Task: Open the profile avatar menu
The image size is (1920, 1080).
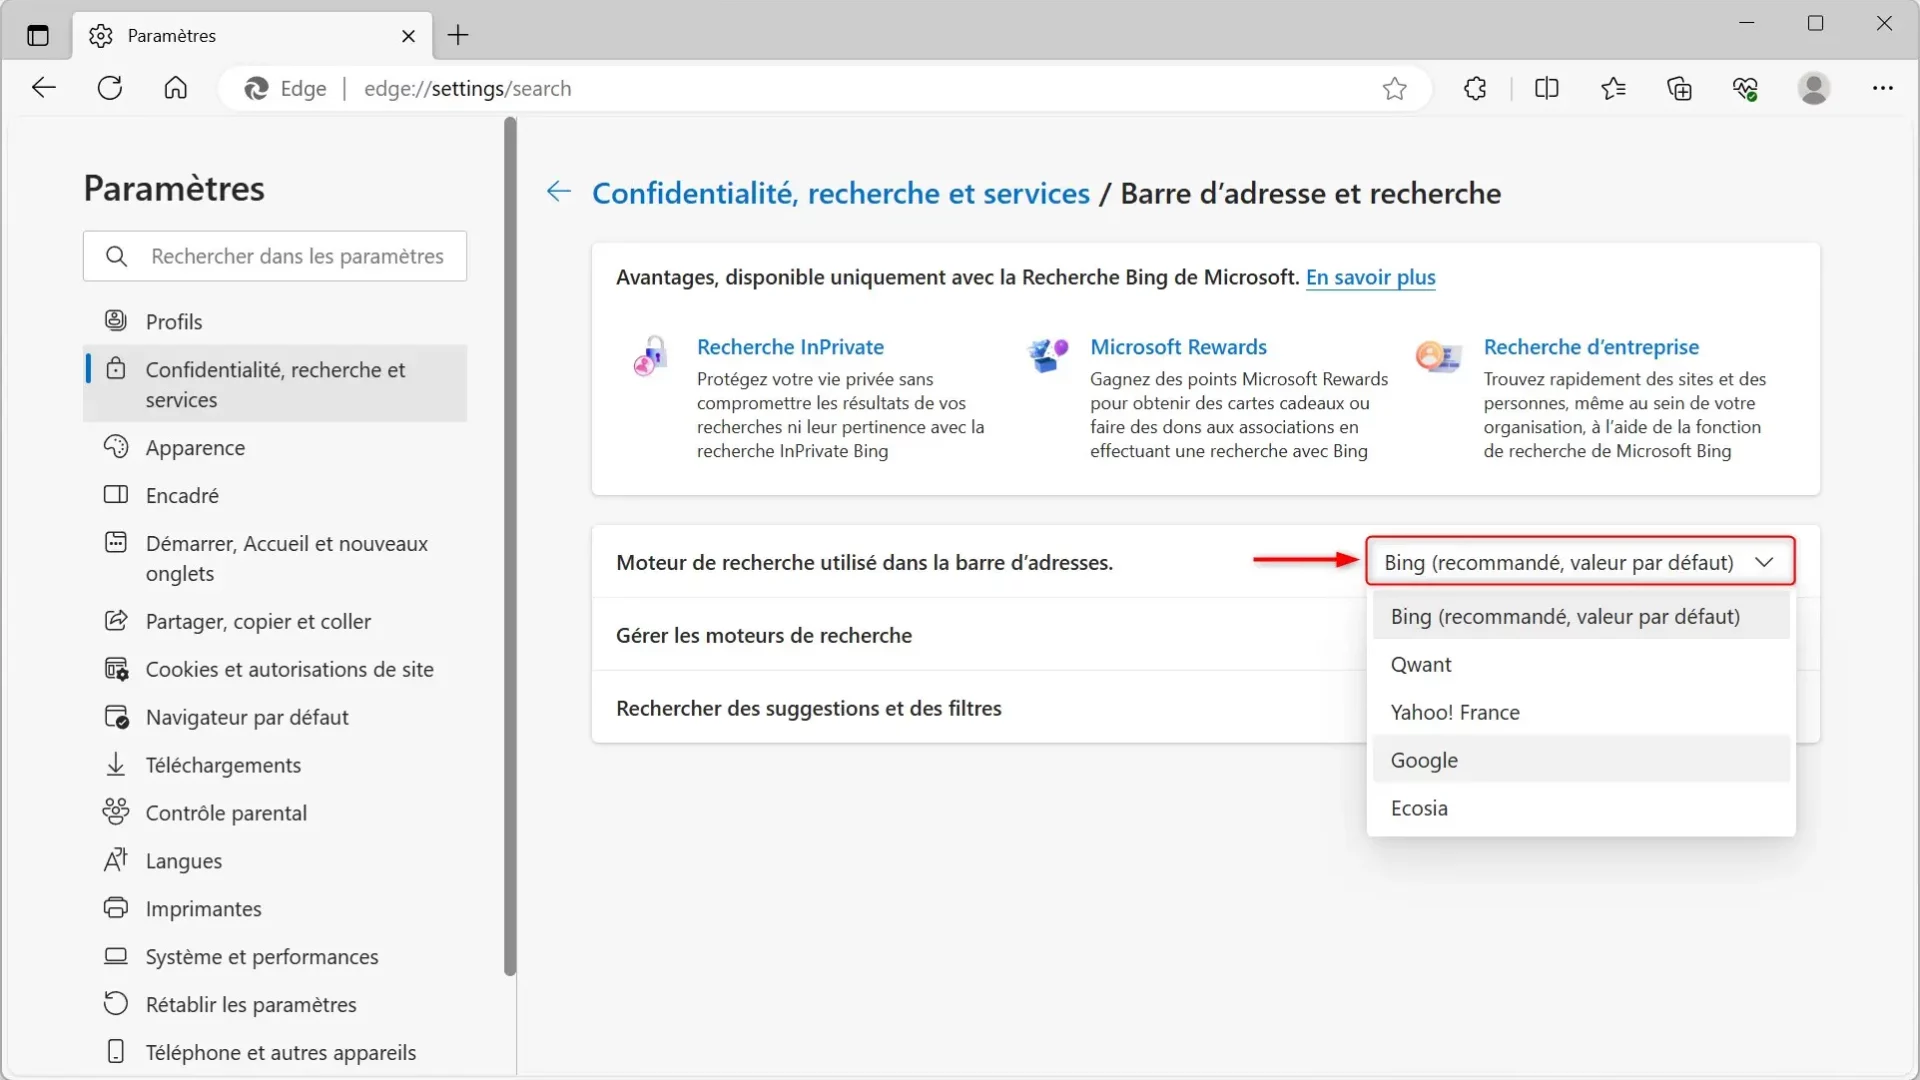Action: pyautogui.click(x=1814, y=88)
